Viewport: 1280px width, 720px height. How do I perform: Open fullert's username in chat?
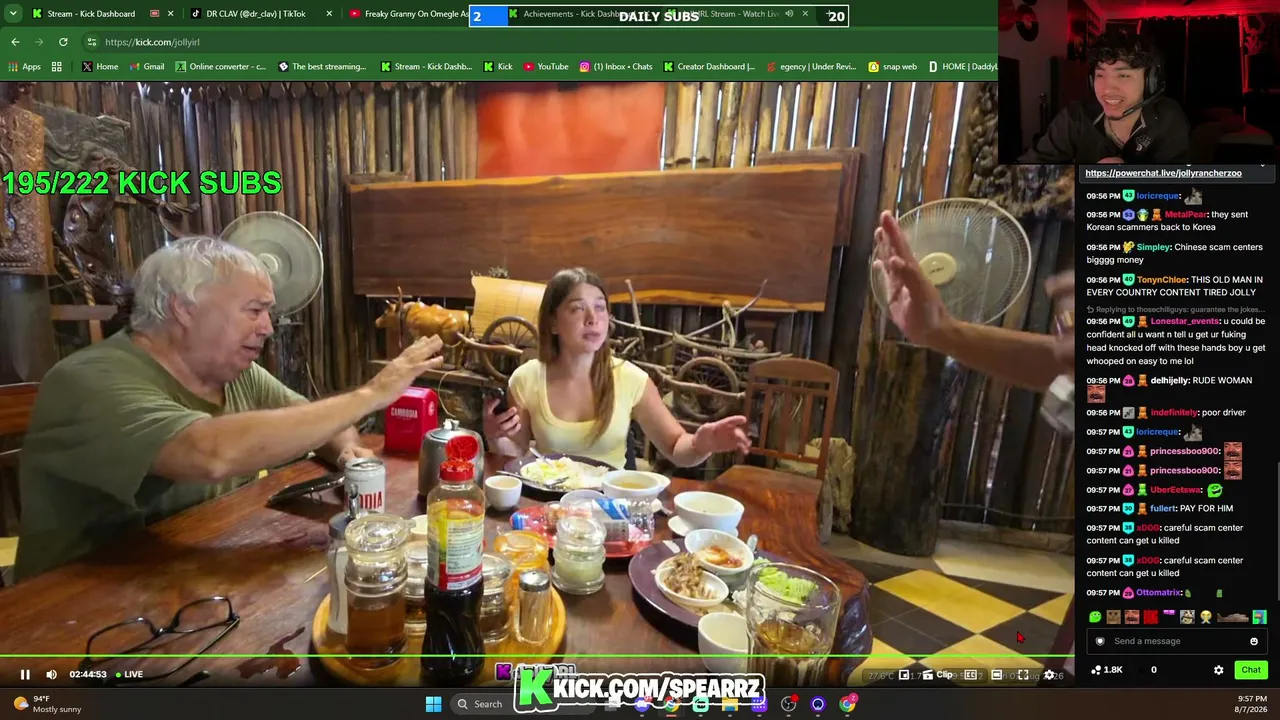[1162, 508]
